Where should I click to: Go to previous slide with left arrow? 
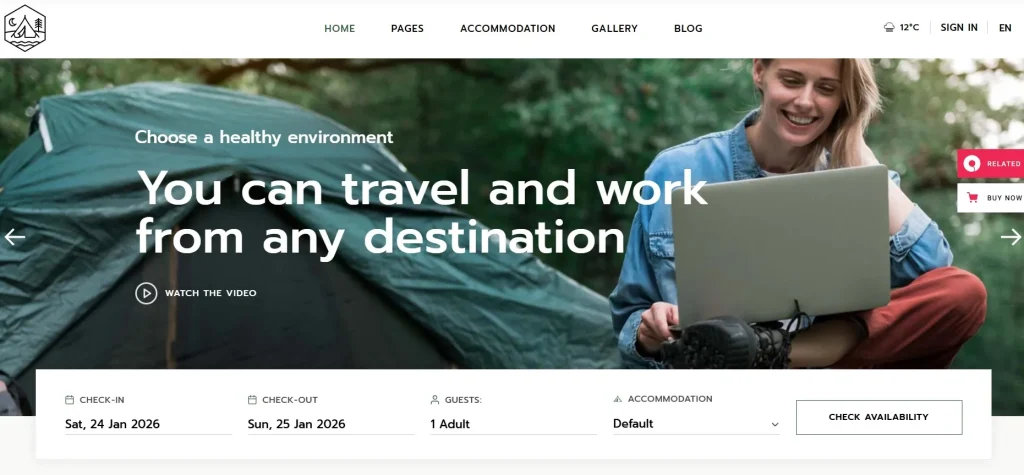pyautogui.click(x=14, y=237)
